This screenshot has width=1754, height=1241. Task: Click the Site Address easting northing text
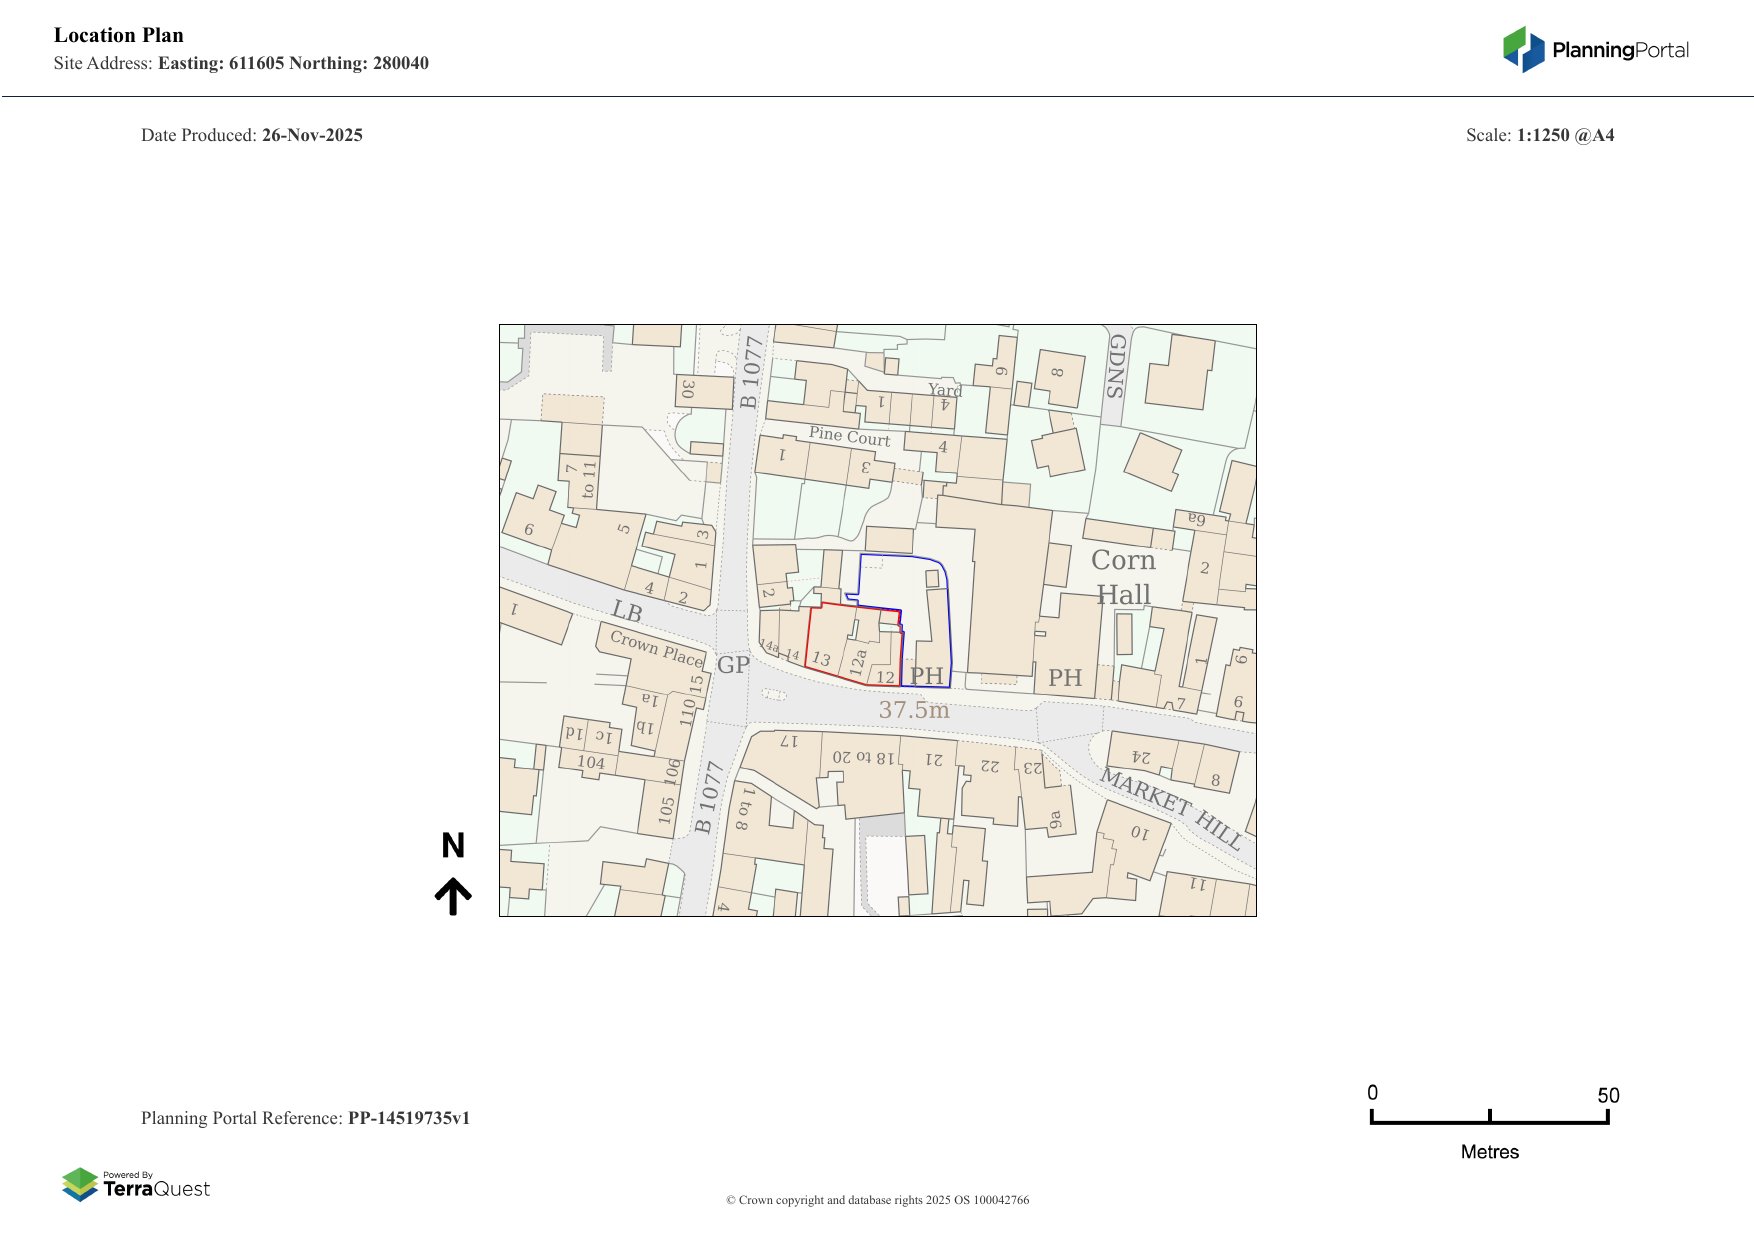click(x=241, y=63)
